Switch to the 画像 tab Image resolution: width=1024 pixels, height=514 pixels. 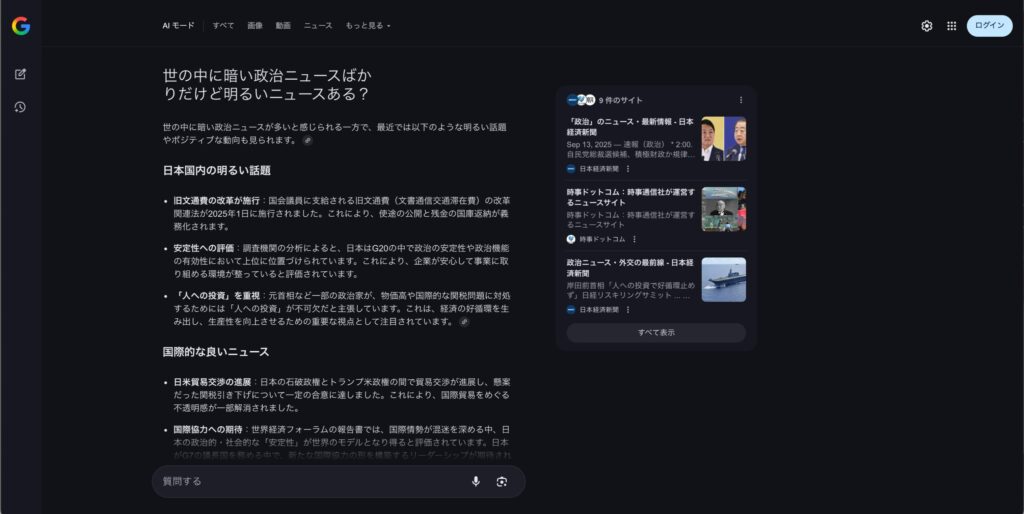[255, 26]
